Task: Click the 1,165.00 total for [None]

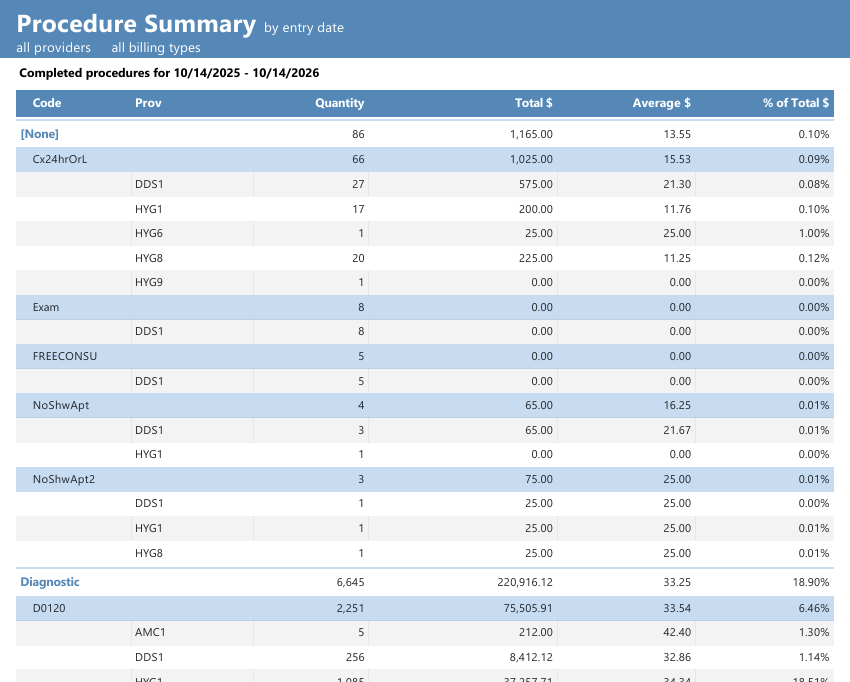Action: coord(531,134)
